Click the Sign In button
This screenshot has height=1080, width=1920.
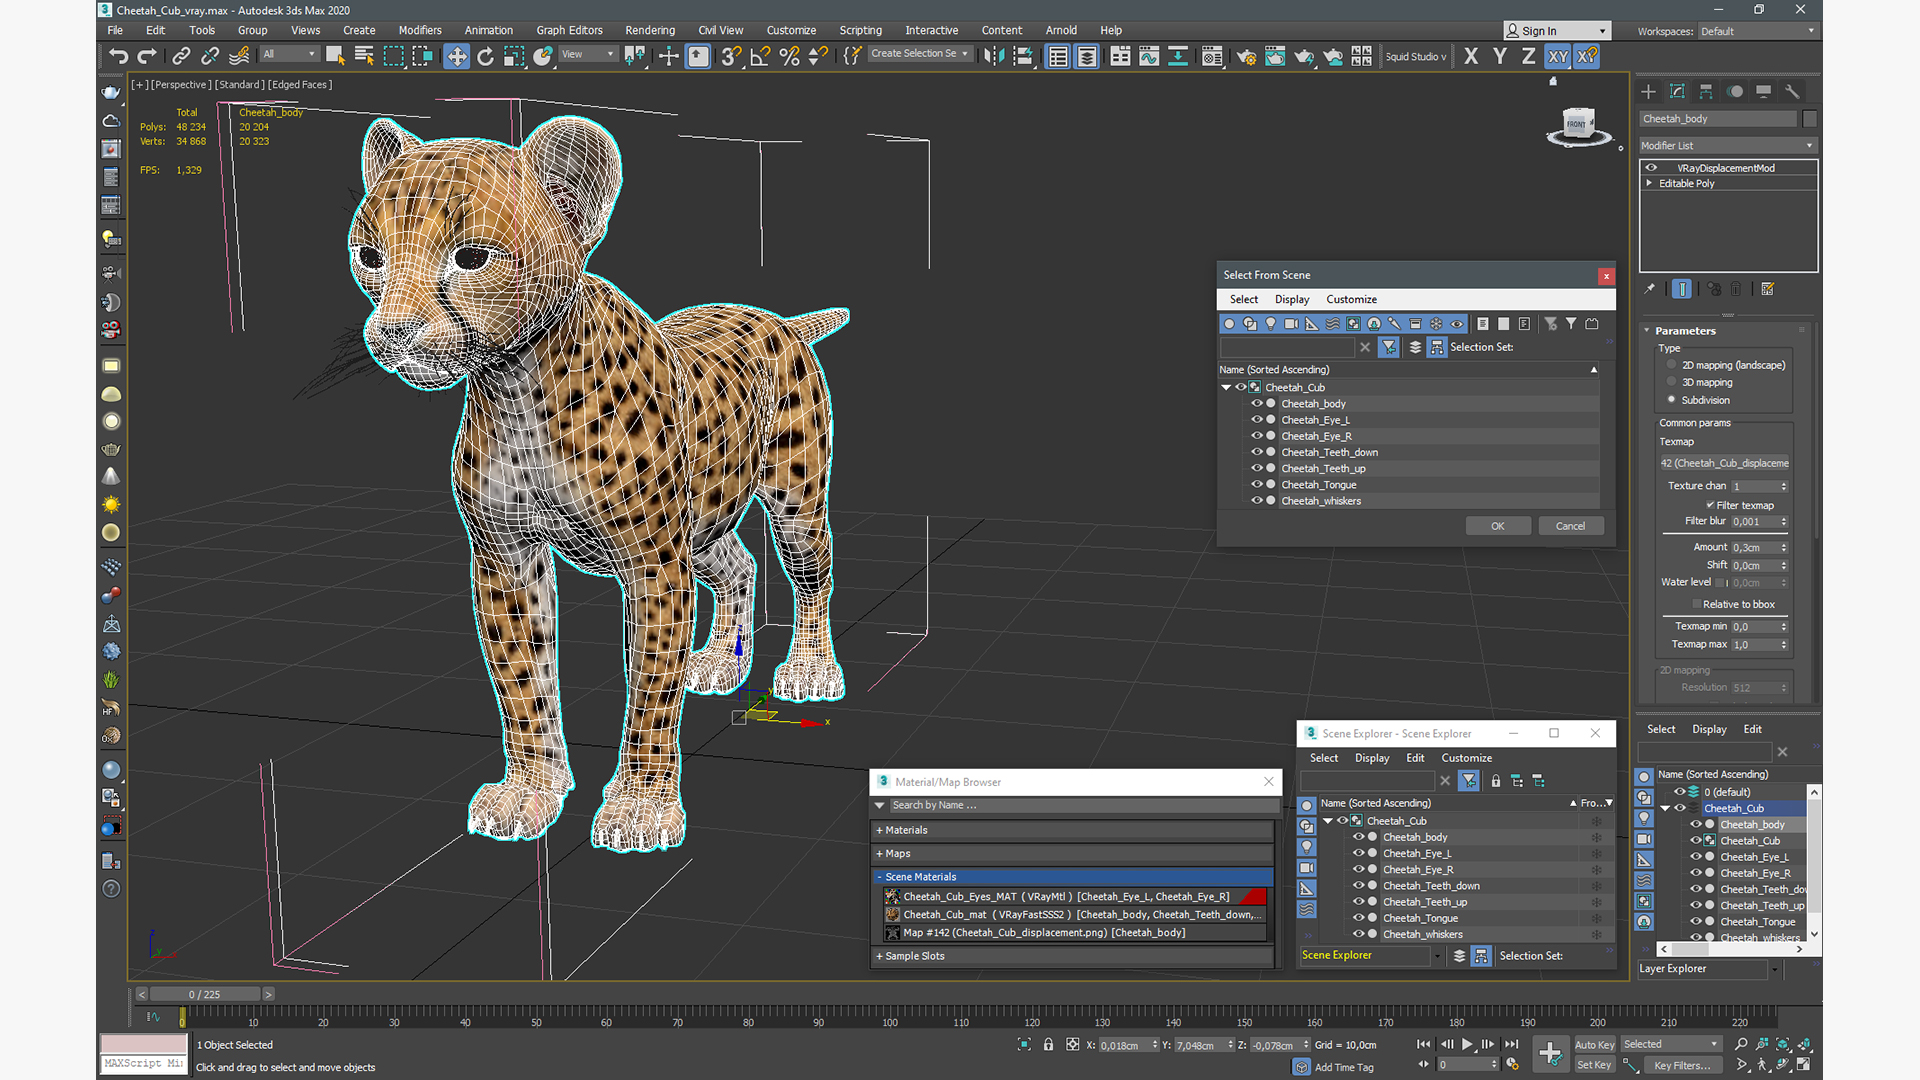point(1557,31)
